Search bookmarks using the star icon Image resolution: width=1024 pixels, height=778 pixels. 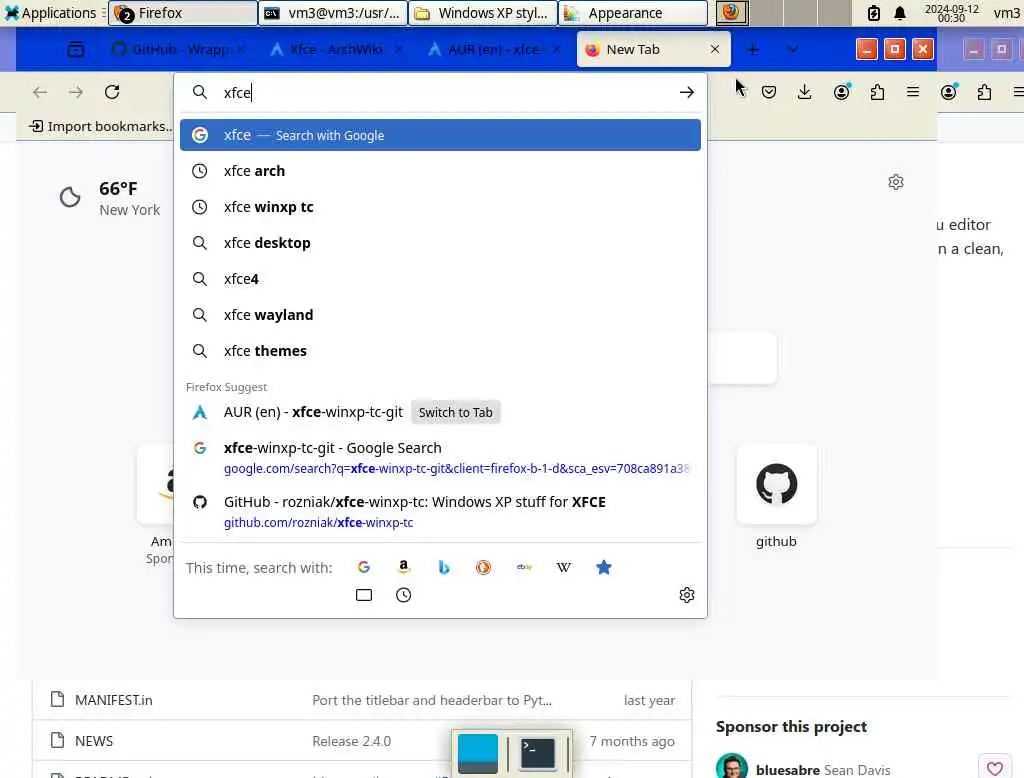(x=603, y=567)
